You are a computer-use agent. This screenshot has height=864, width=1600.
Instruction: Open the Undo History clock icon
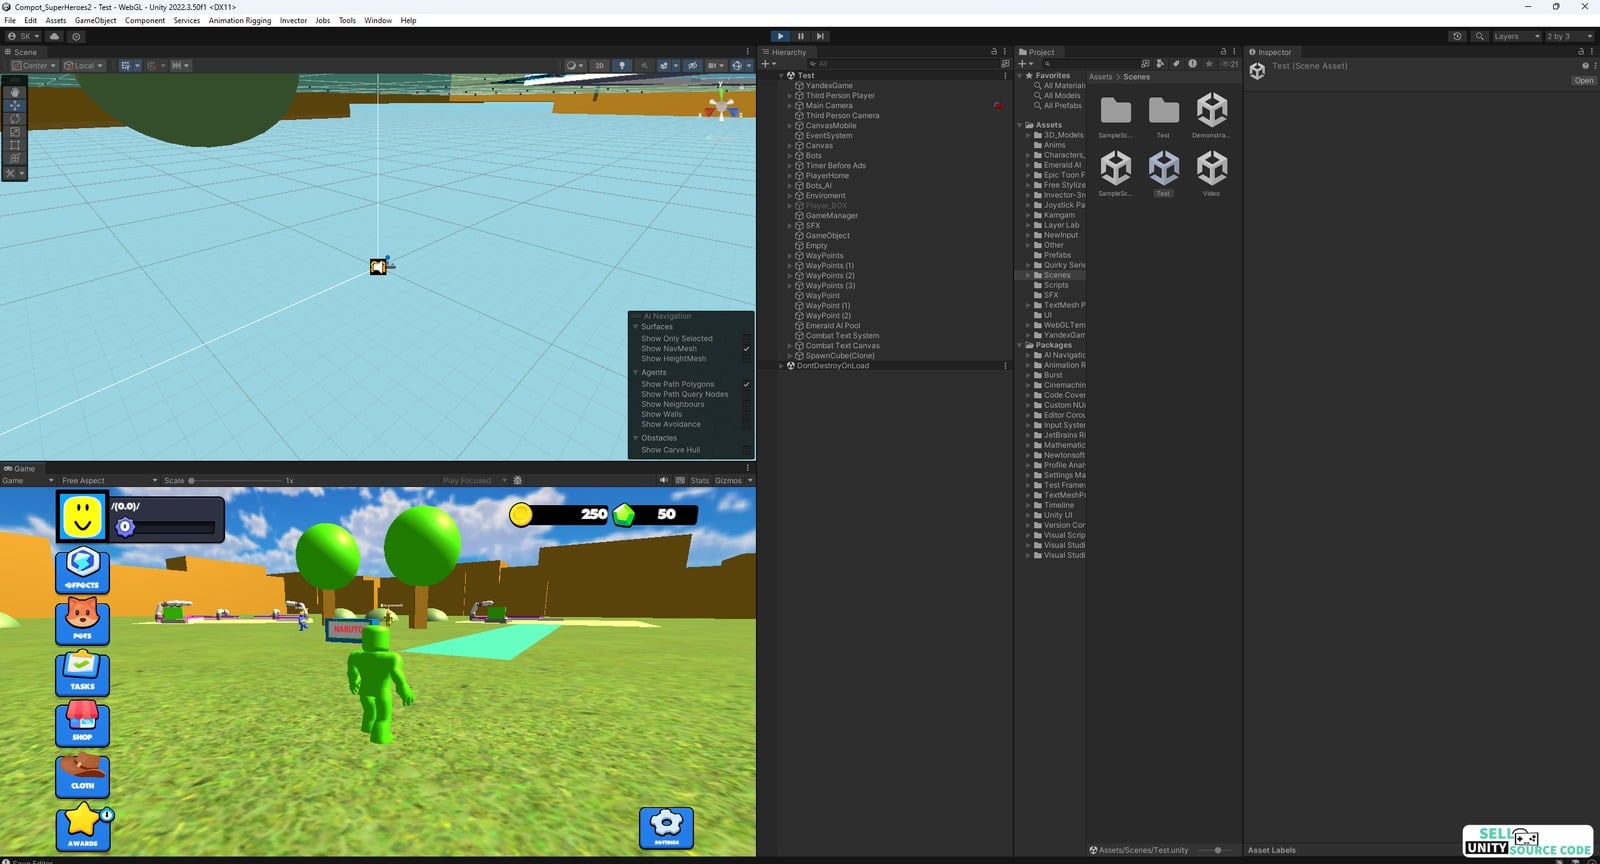click(x=1457, y=36)
